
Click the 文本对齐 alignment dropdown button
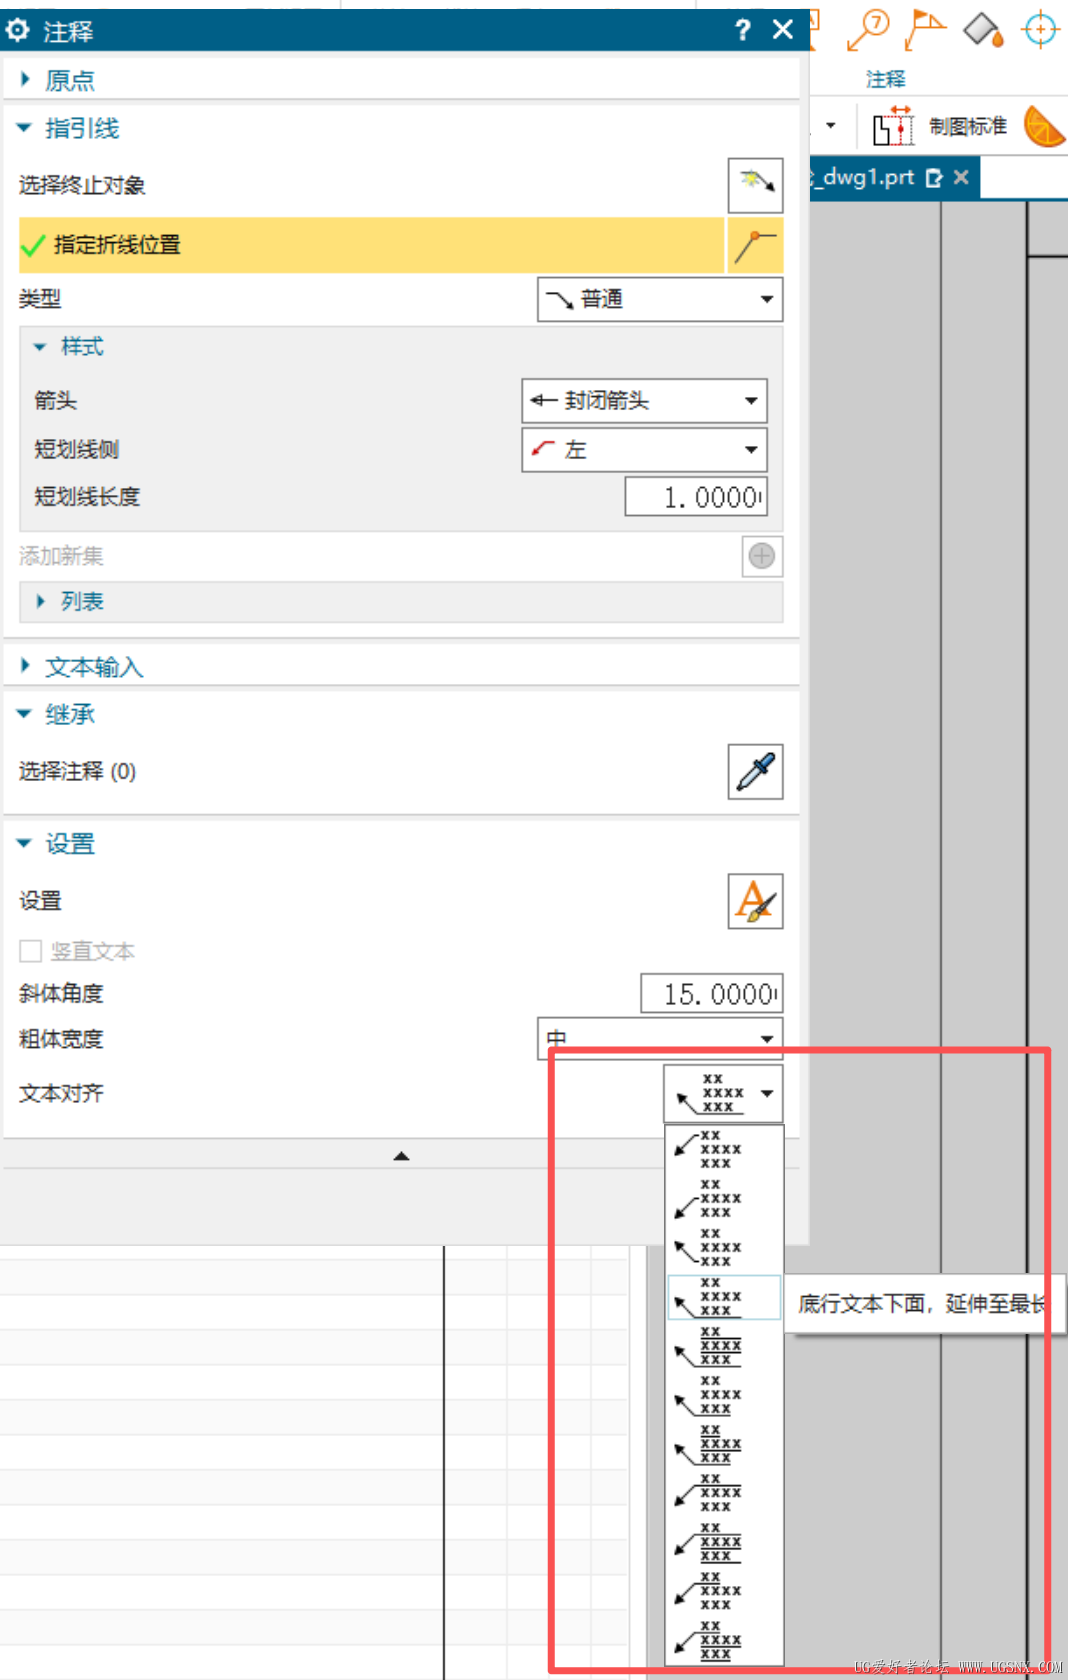tap(723, 1093)
